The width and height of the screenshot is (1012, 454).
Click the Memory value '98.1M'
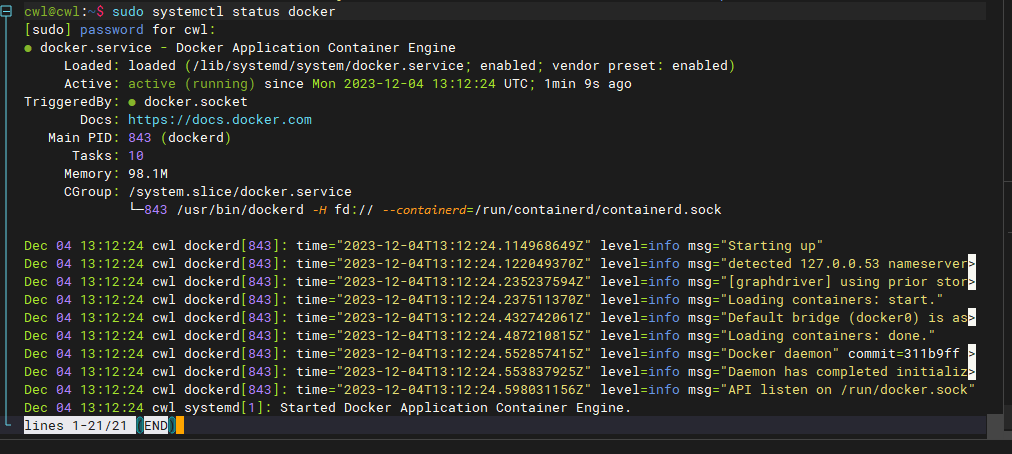148,174
